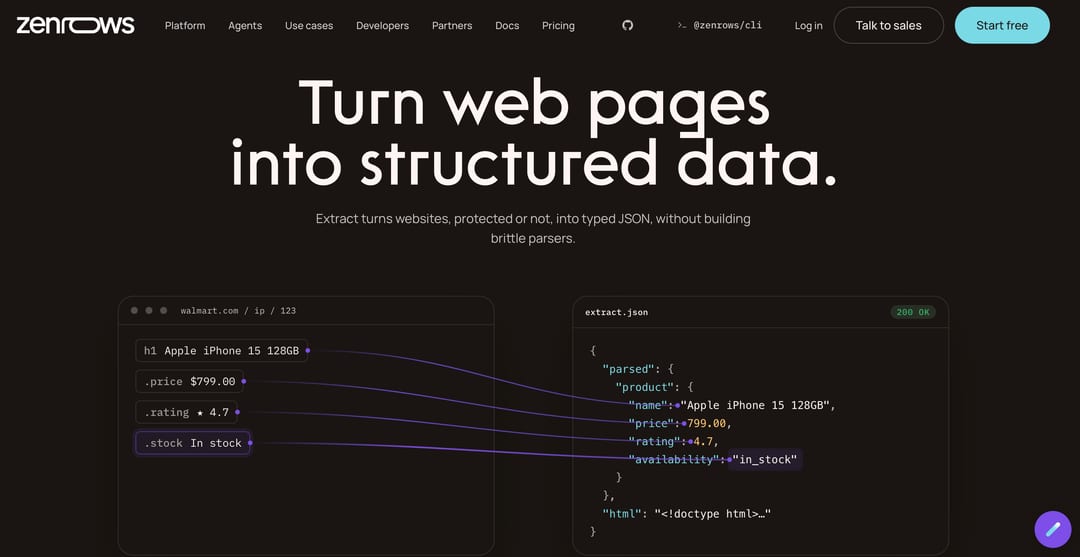
Task: Click the "name" key in JSON
Action: coord(650,406)
